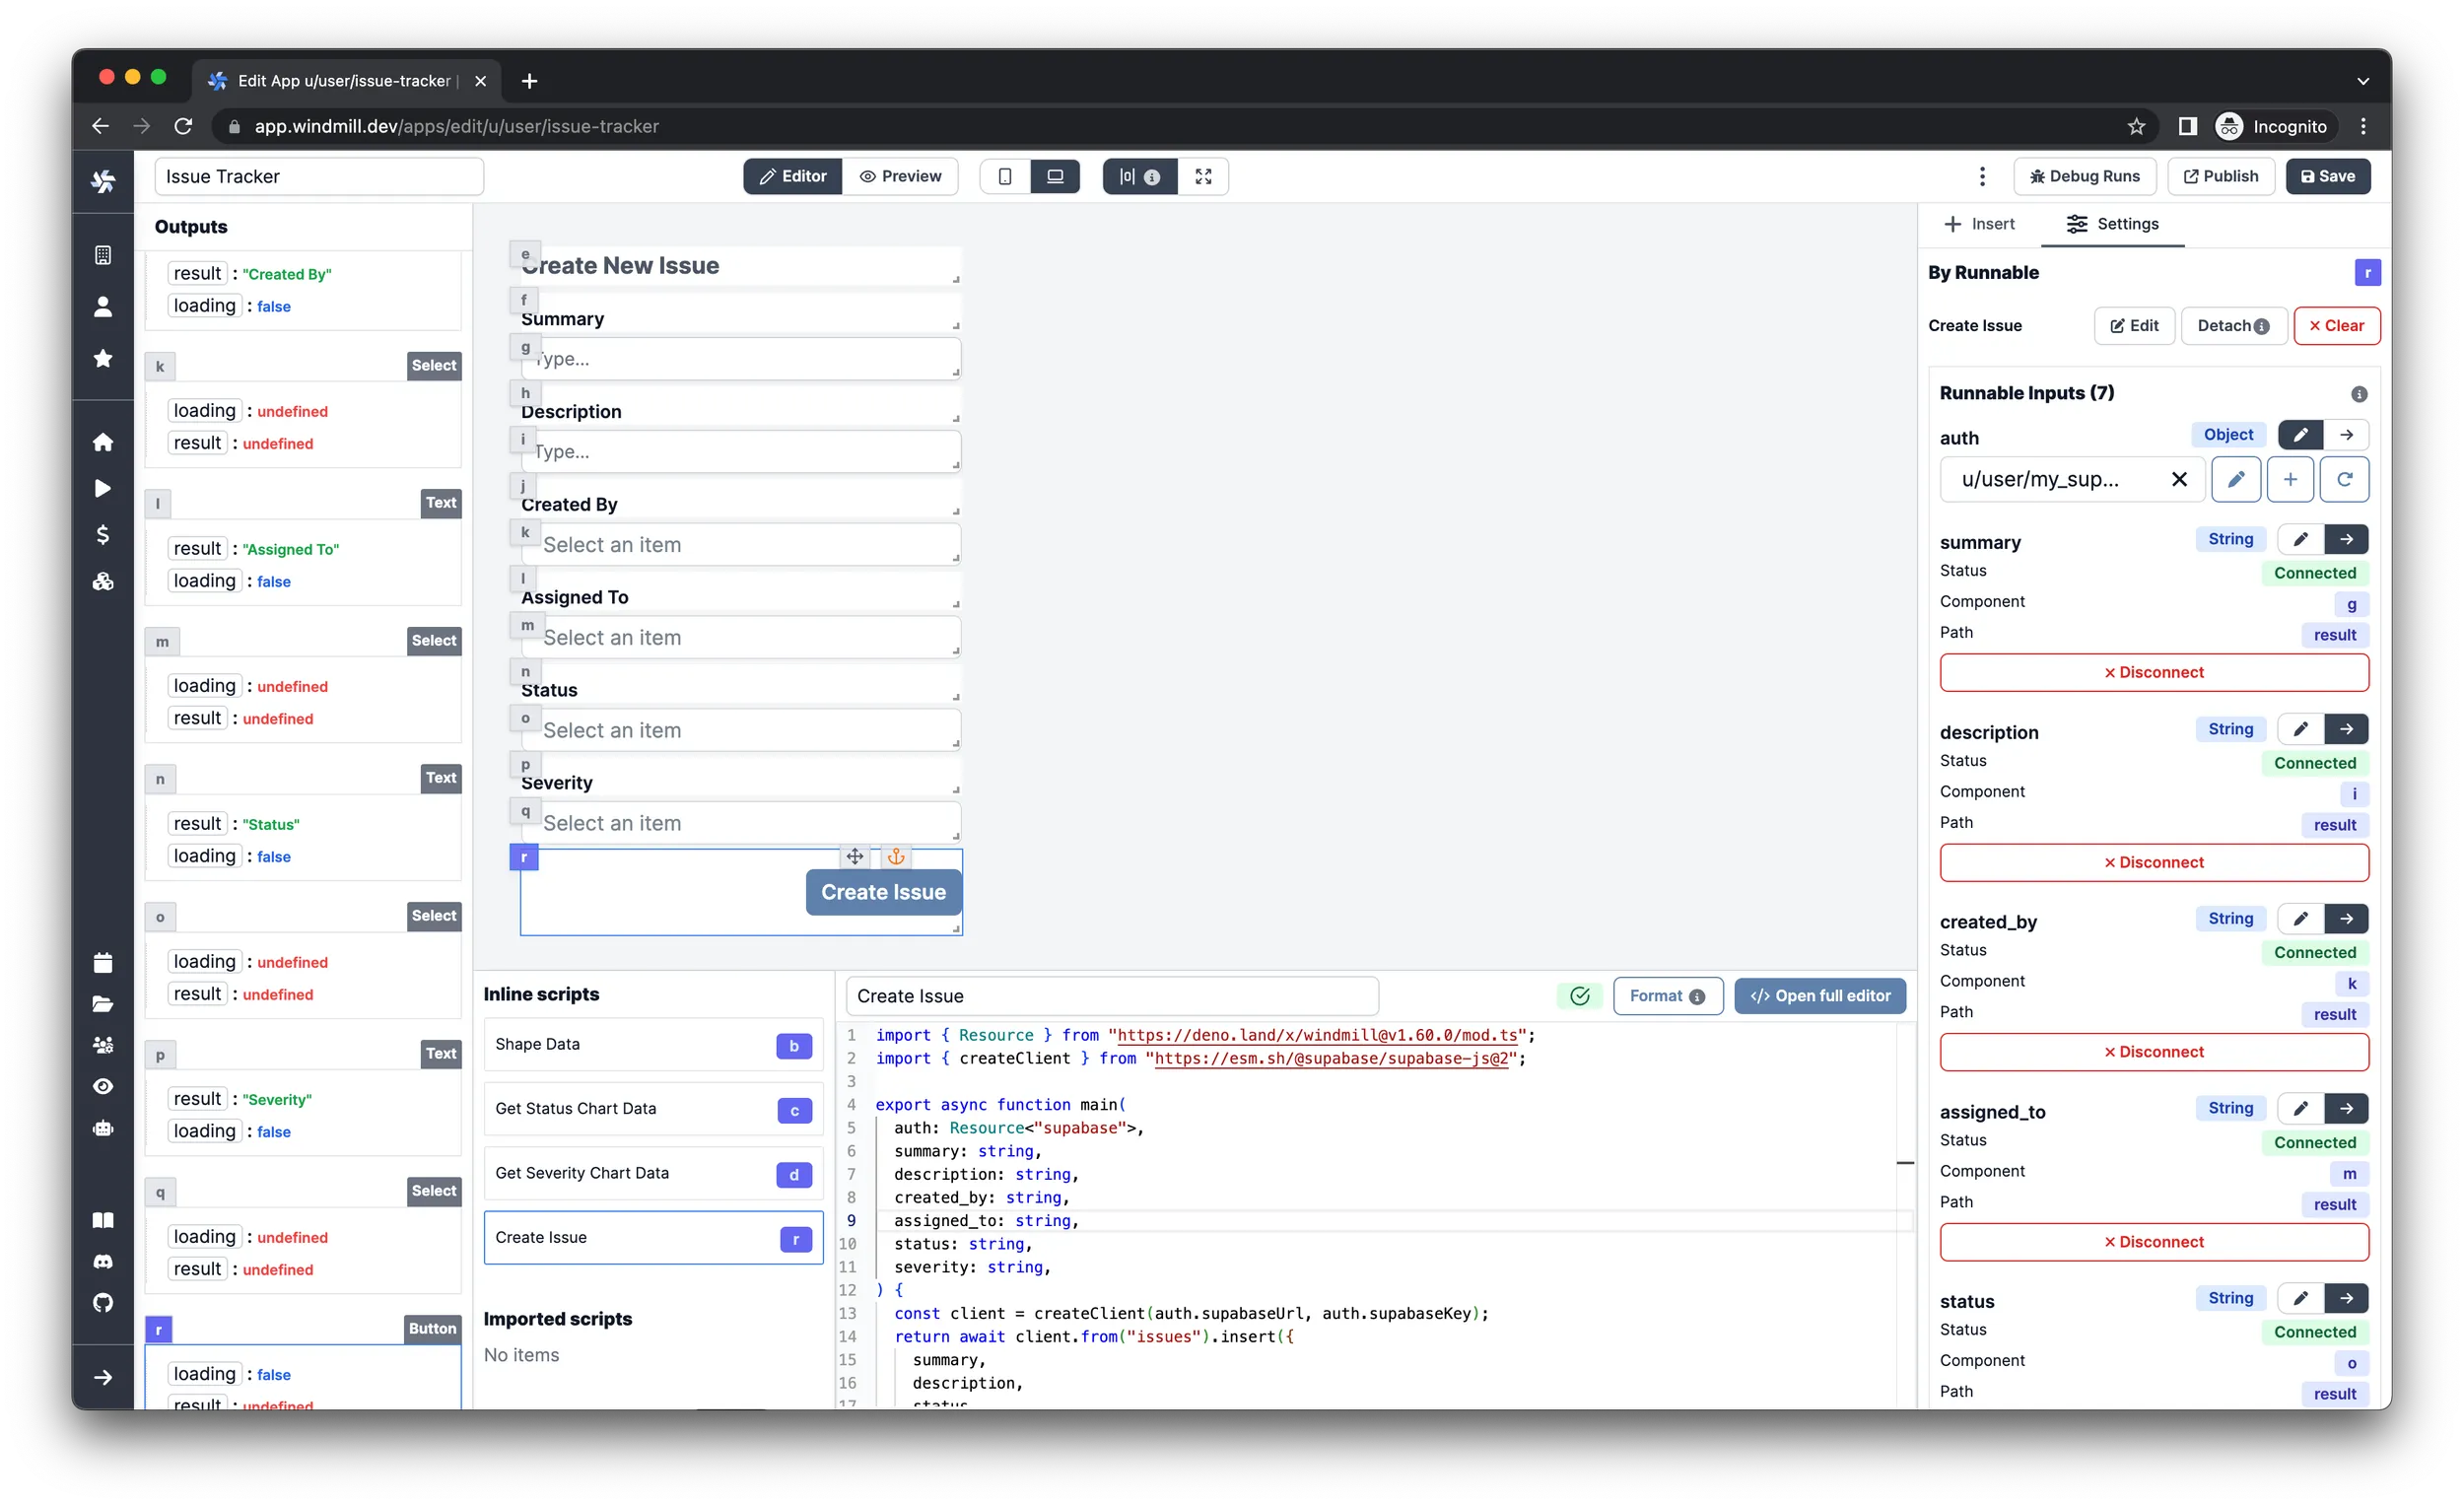
Task: Rename the app in the Issue Tracker field
Action: coord(318,176)
